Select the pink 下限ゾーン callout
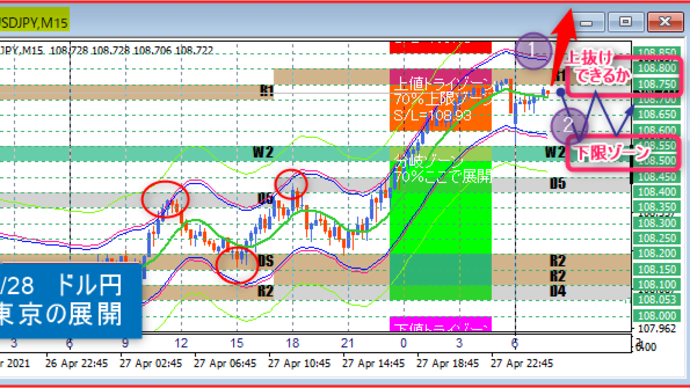 624,153
